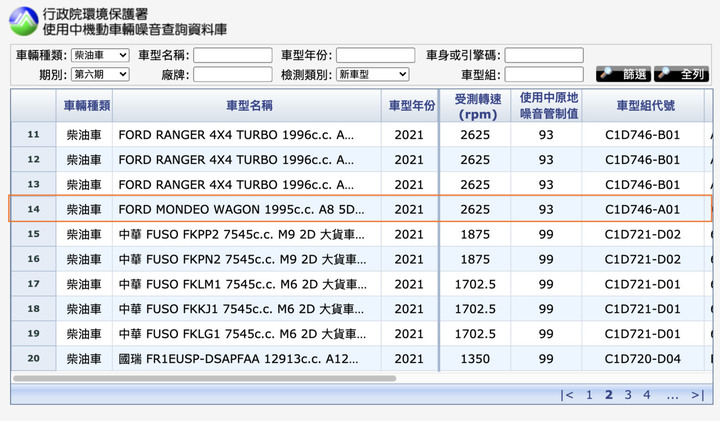
Task: Select 中華 FUSO FKKJ1 7545c.c. row name
Action: tap(241, 309)
